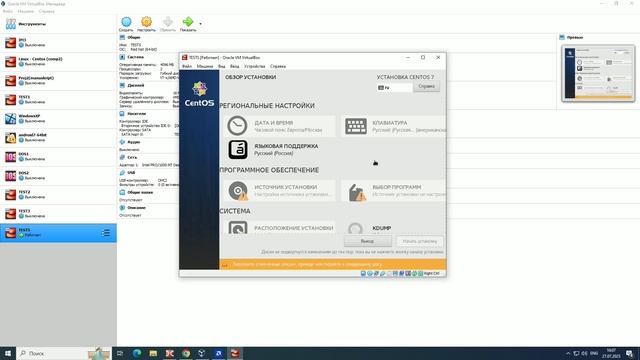Open ДАТА И ВРЕМЯ clock icon
The height and width of the screenshot is (360, 640).
[x=237, y=126]
